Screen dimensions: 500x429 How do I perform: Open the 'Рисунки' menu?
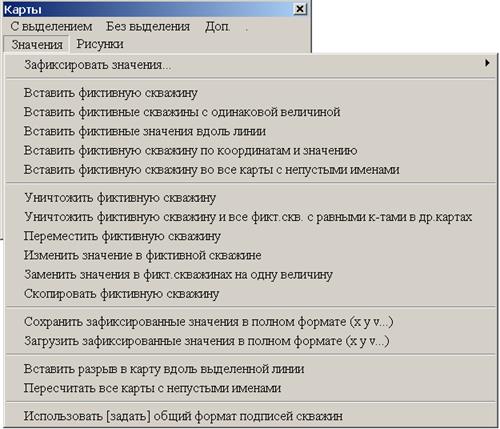(100, 44)
